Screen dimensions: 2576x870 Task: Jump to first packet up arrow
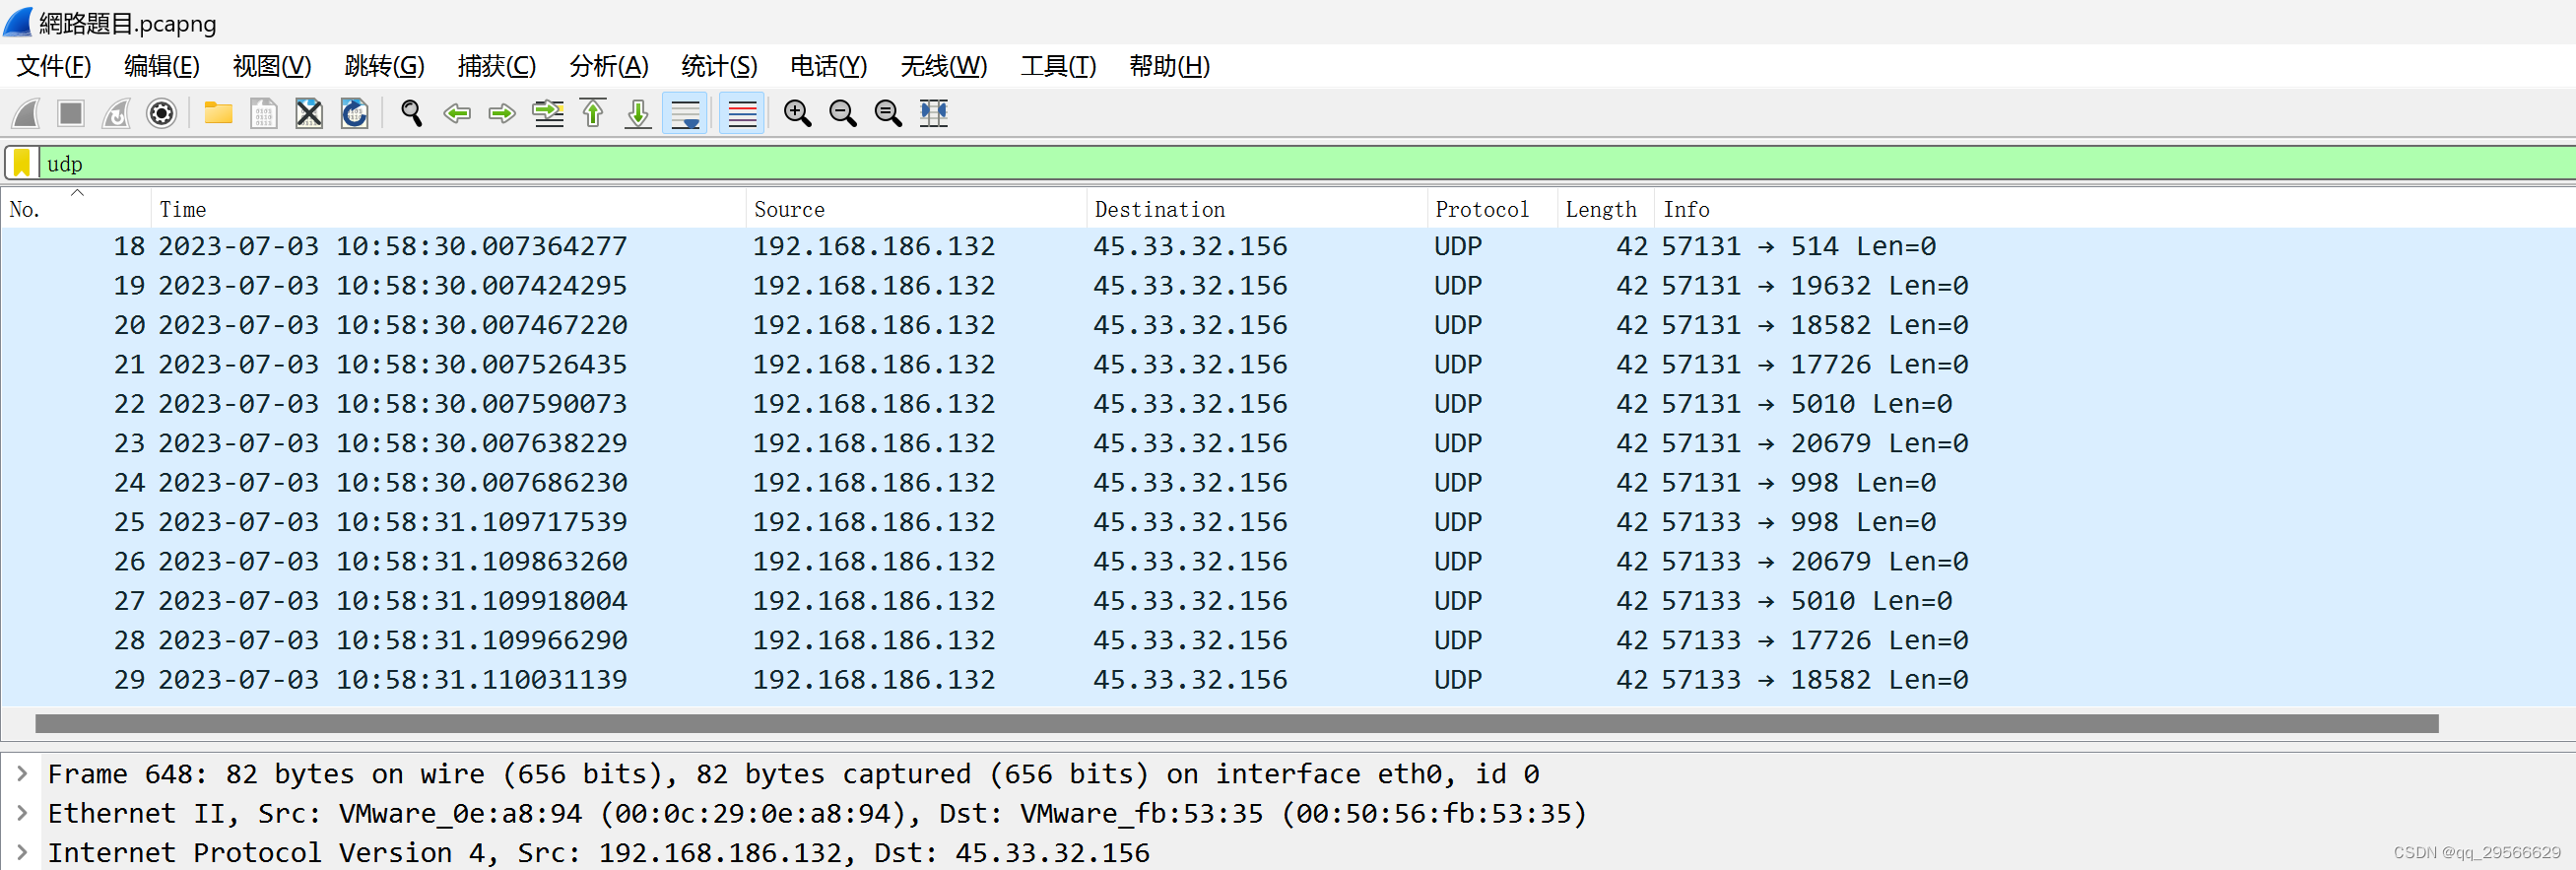593,113
